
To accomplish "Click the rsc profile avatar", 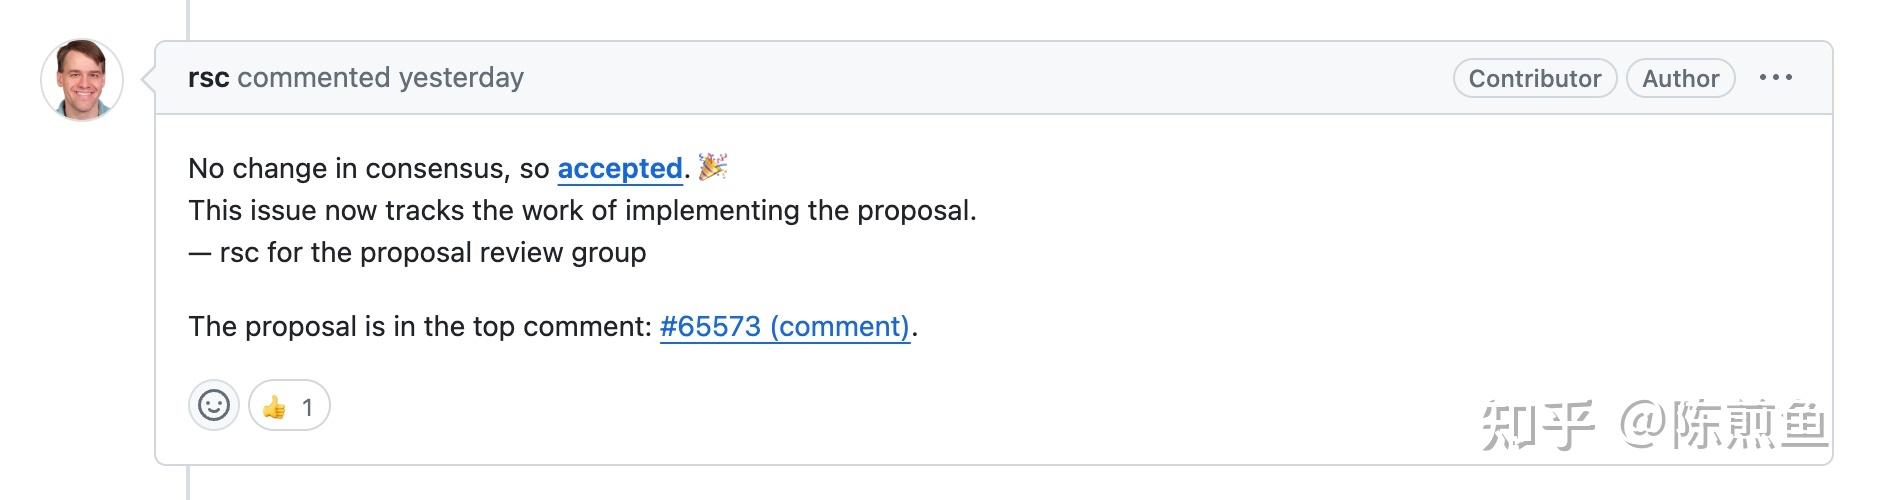I will coord(82,80).
